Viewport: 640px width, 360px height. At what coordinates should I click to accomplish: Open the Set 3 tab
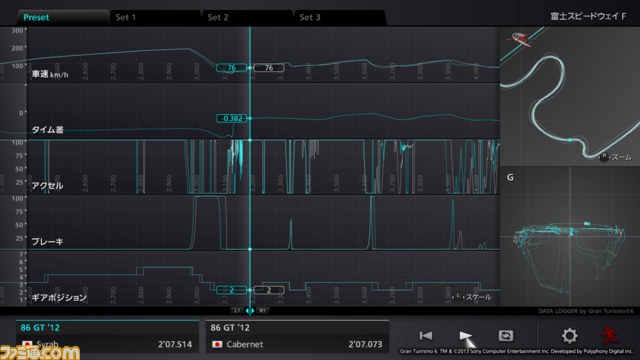pos(340,18)
